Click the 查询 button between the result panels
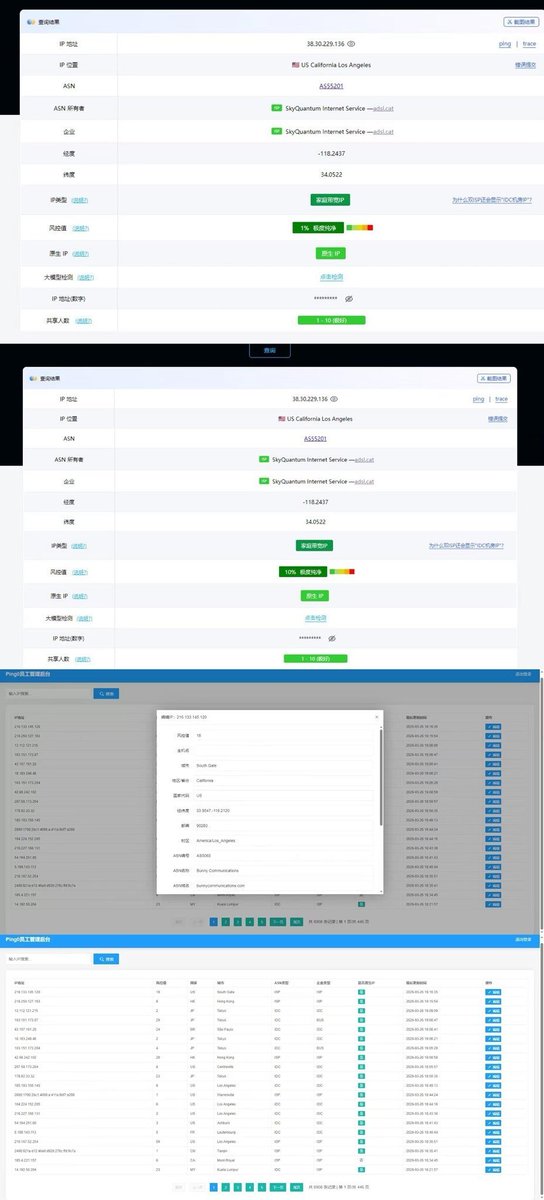The image size is (544, 1200). point(269,351)
